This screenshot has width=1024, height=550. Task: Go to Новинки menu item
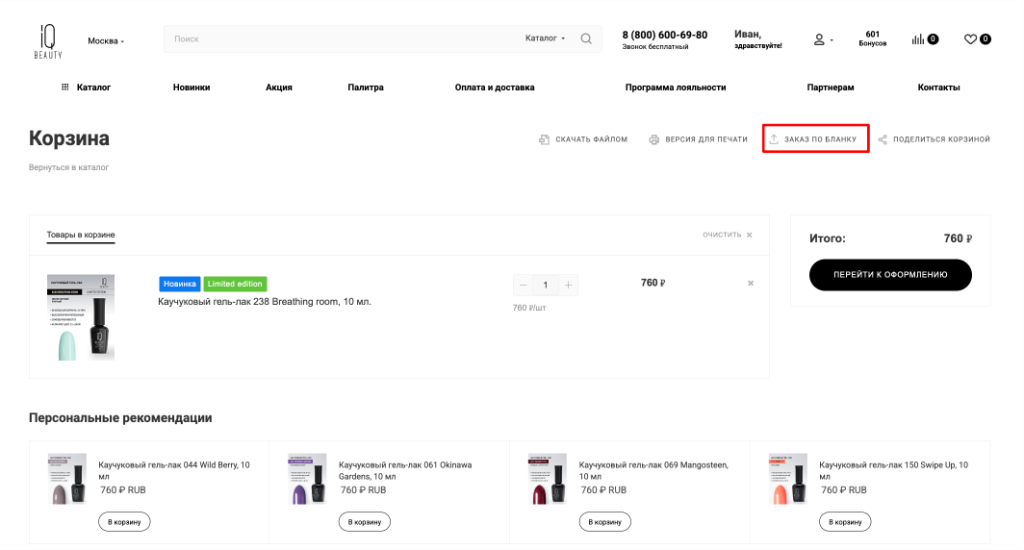[191, 87]
